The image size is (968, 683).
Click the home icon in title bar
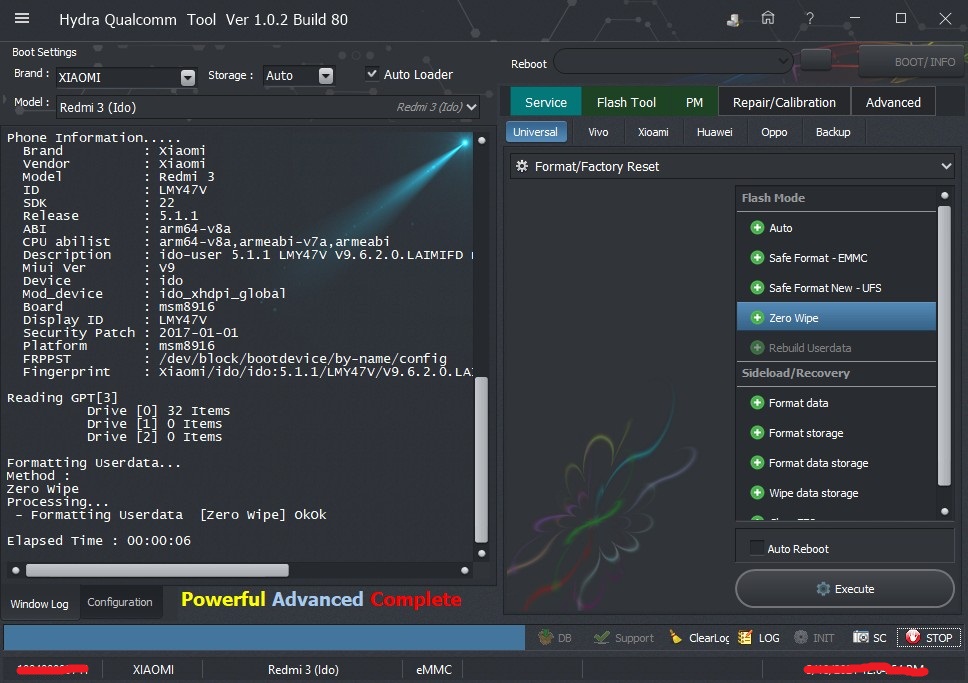pyautogui.click(x=767, y=19)
